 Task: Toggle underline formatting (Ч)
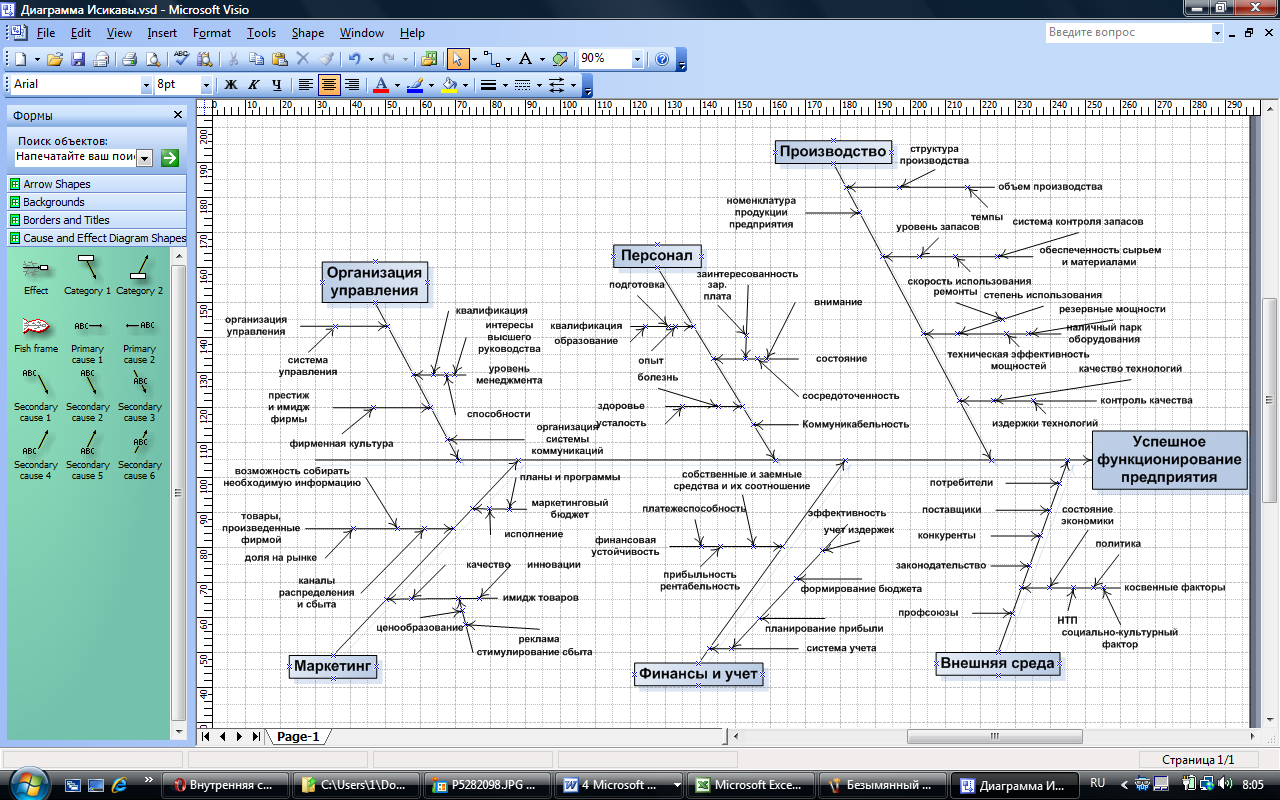[277, 85]
